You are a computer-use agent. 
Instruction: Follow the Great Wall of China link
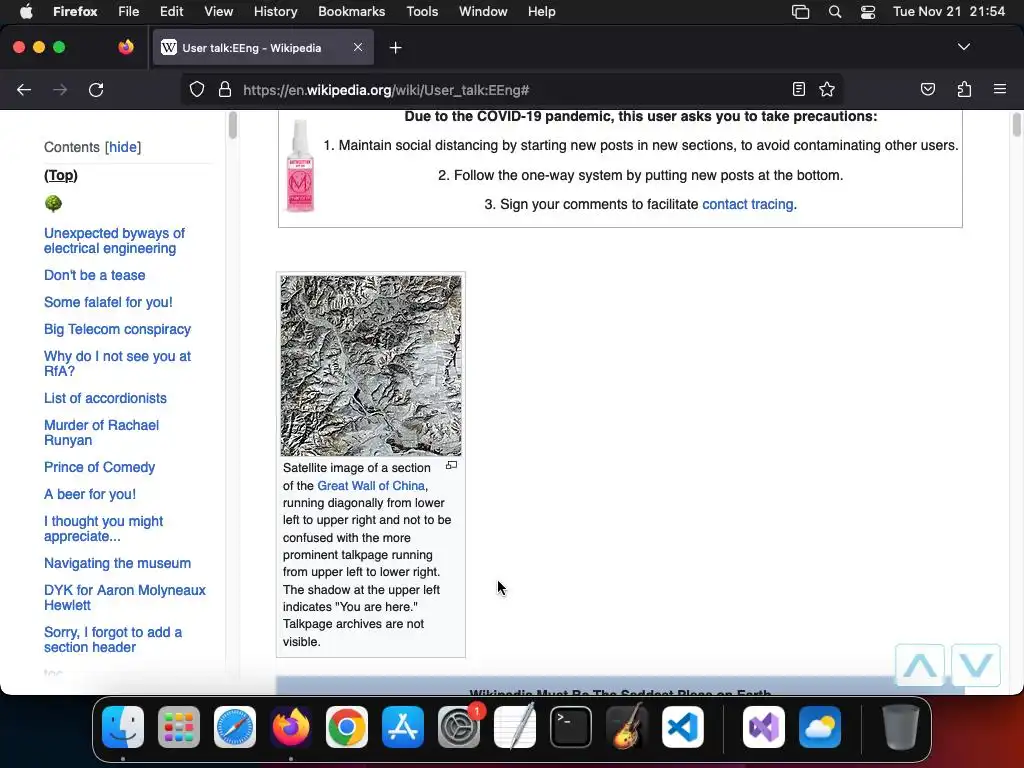pyautogui.click(x=371, y=486)
